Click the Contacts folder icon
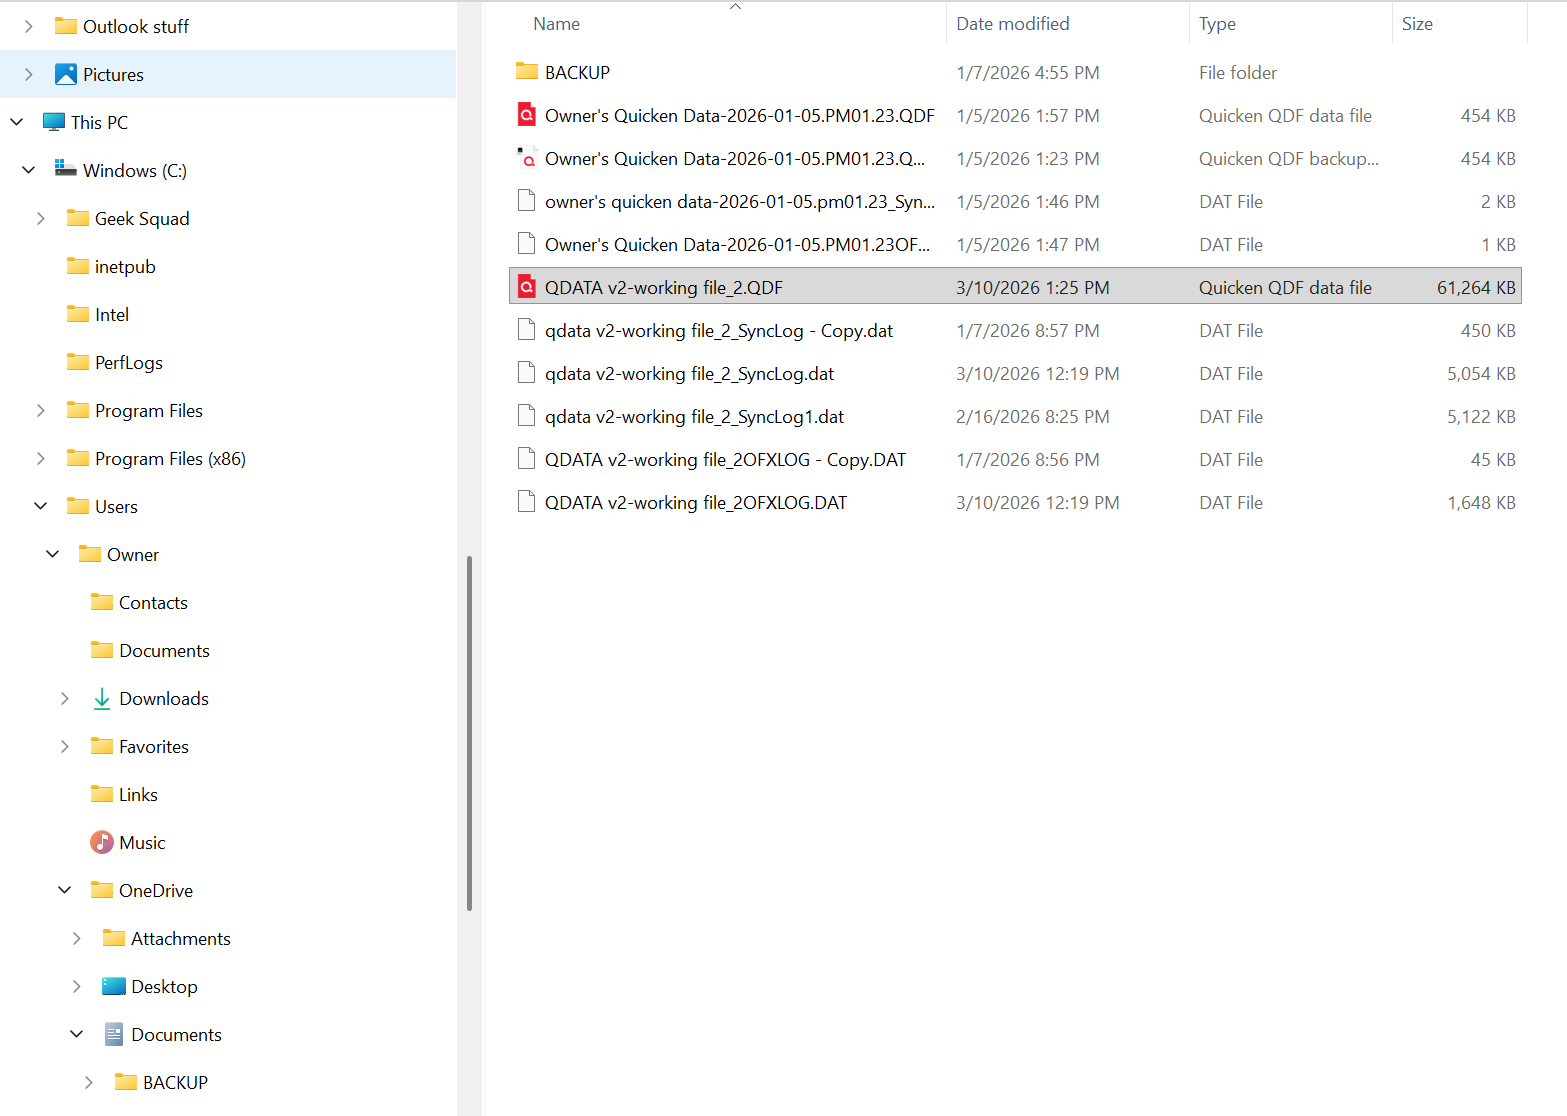Screen dimensions: 1567x1116 (102, 602)
